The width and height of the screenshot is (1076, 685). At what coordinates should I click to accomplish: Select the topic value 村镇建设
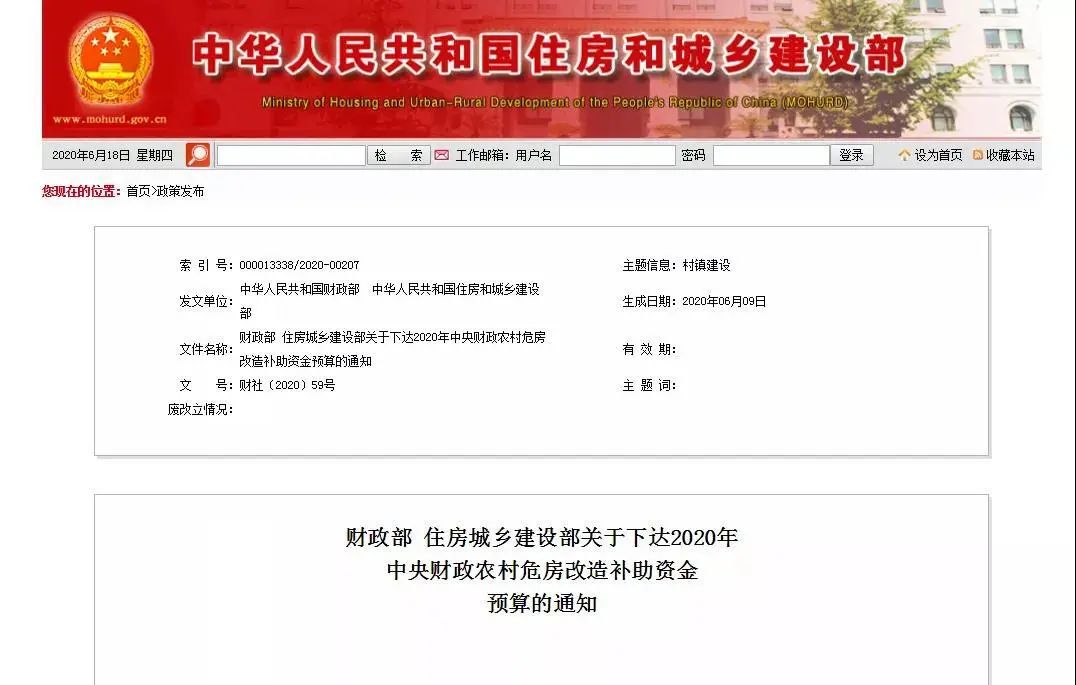(706, 265)
